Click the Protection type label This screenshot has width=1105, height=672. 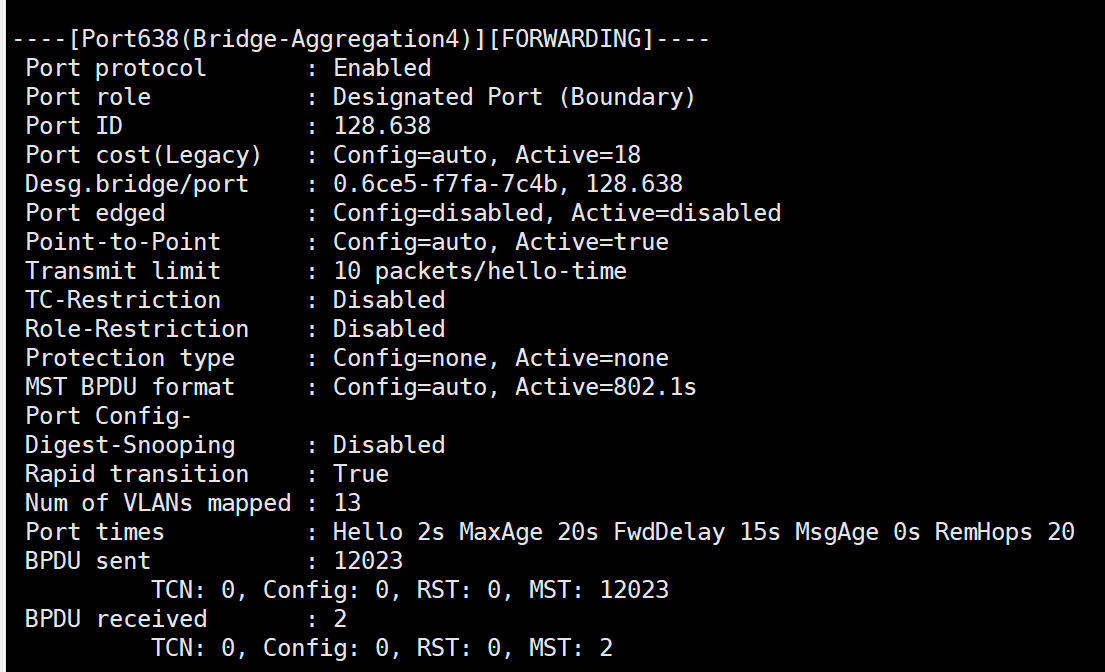(x=130, y=358)
